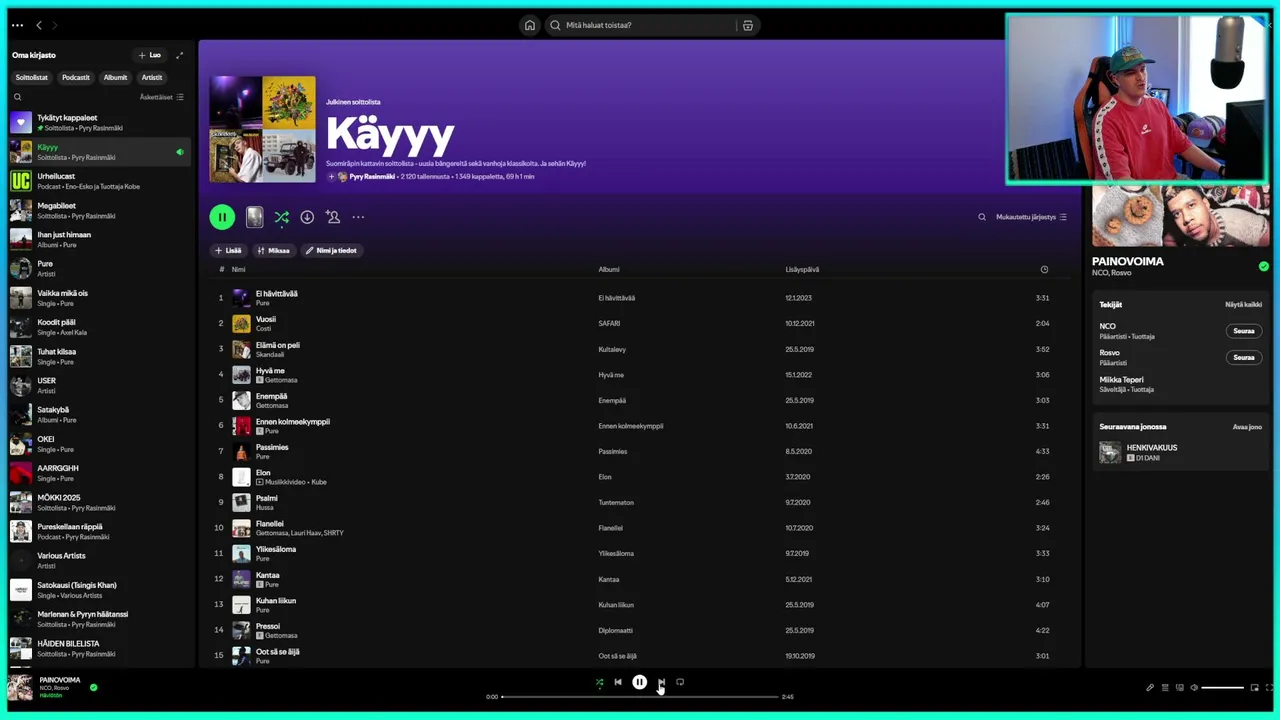1280x720 pixels.
Task: Select the Albumit filter chip
Action: coord(116,77)
